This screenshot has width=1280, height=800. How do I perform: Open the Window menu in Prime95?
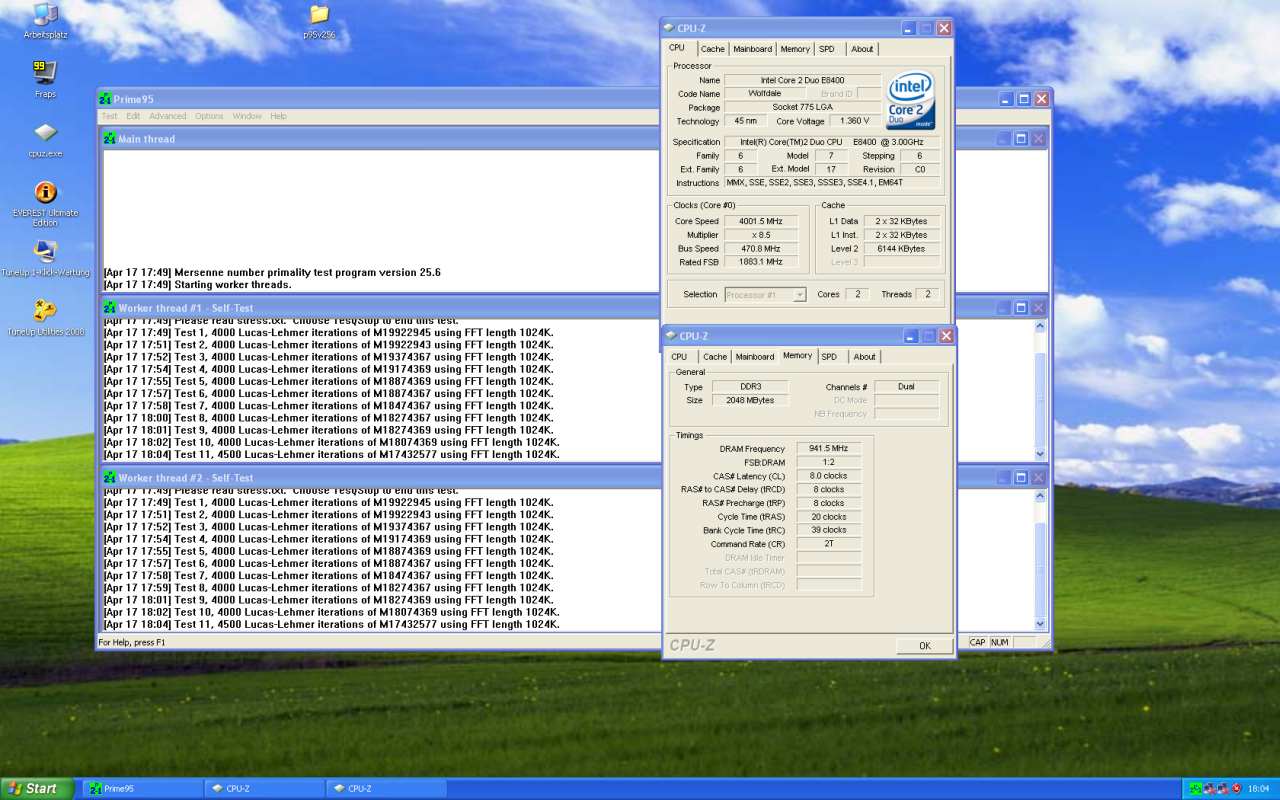tap(247, 116)
